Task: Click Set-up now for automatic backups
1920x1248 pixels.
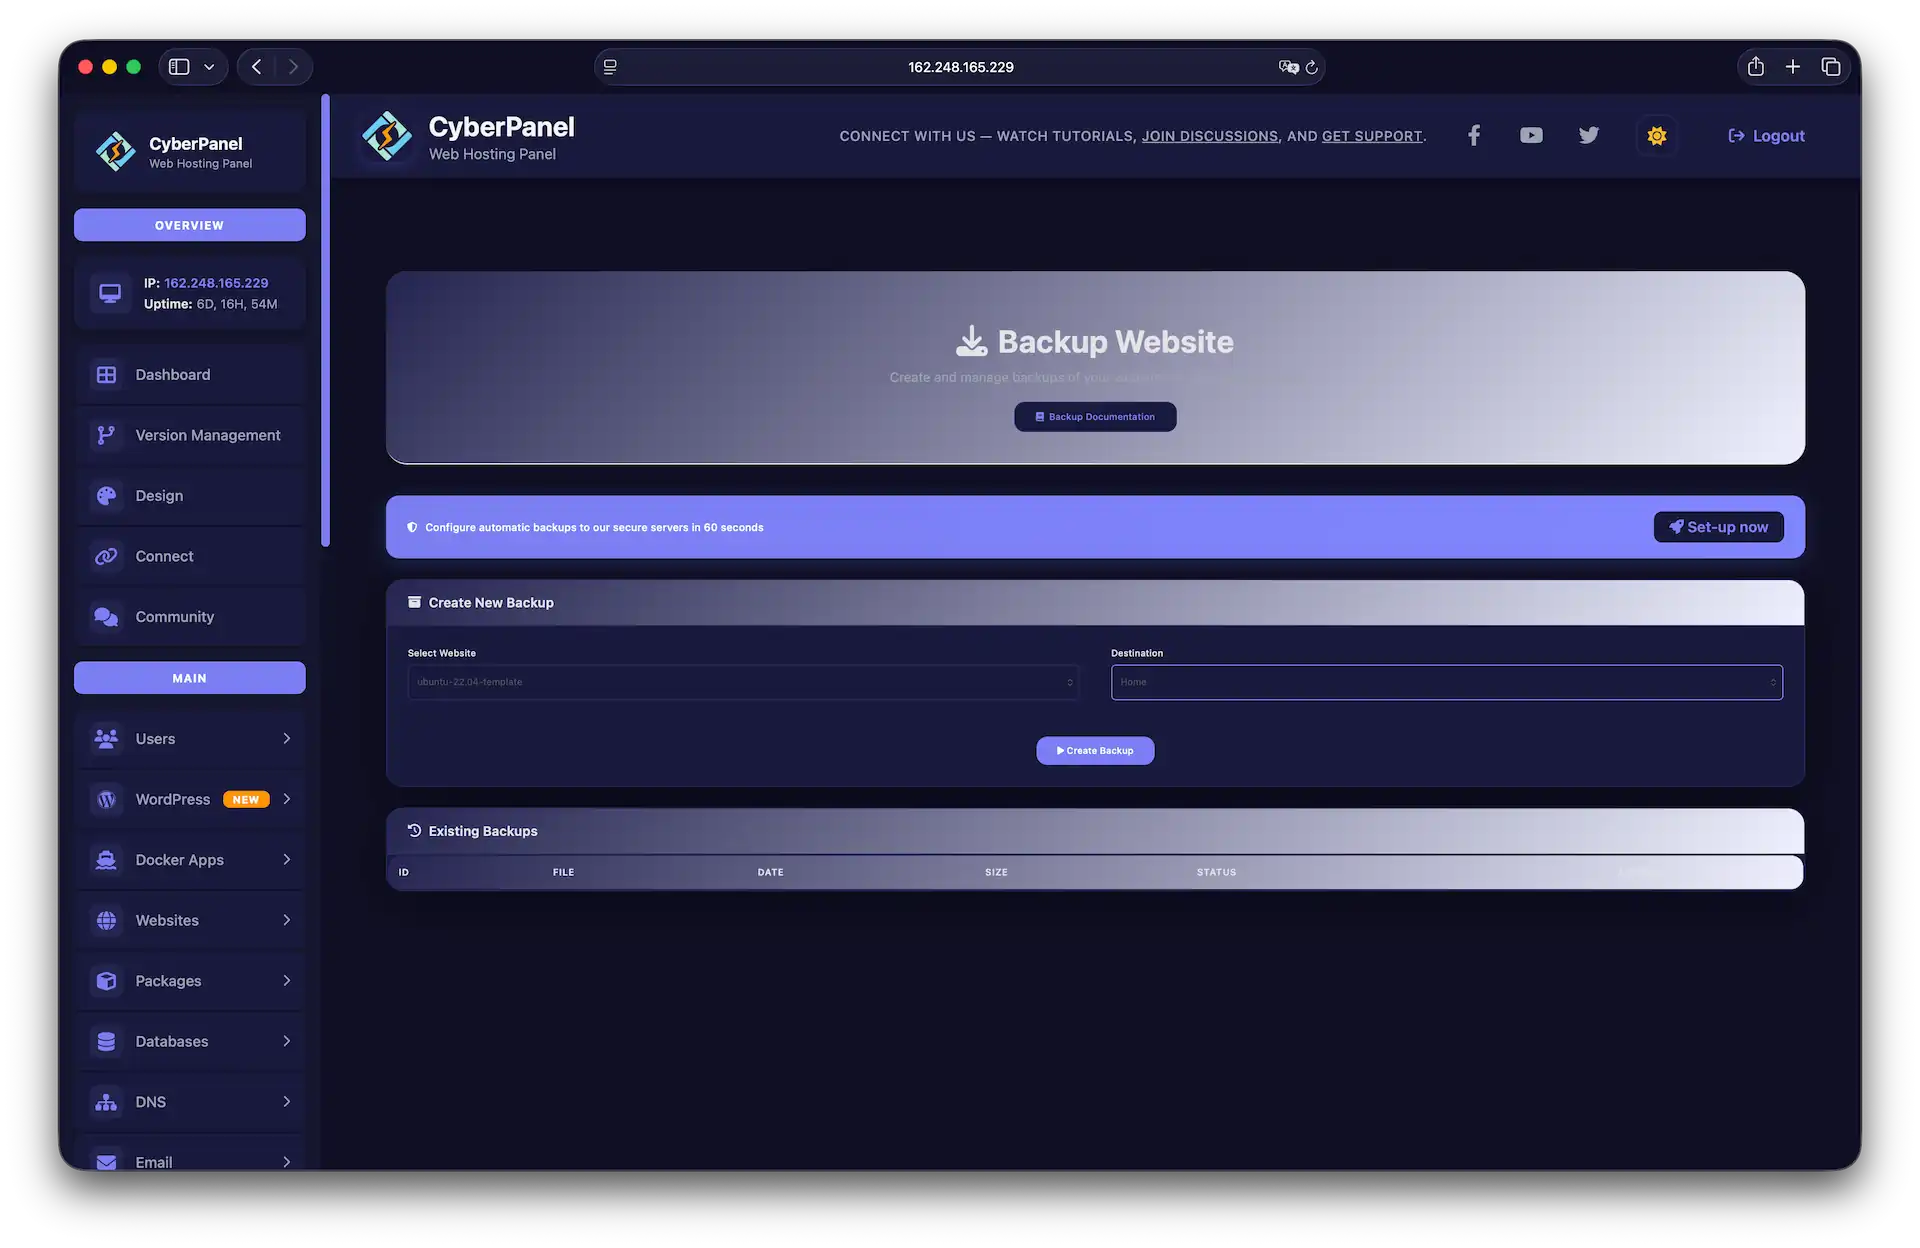Action: (x=1718, y=527)
